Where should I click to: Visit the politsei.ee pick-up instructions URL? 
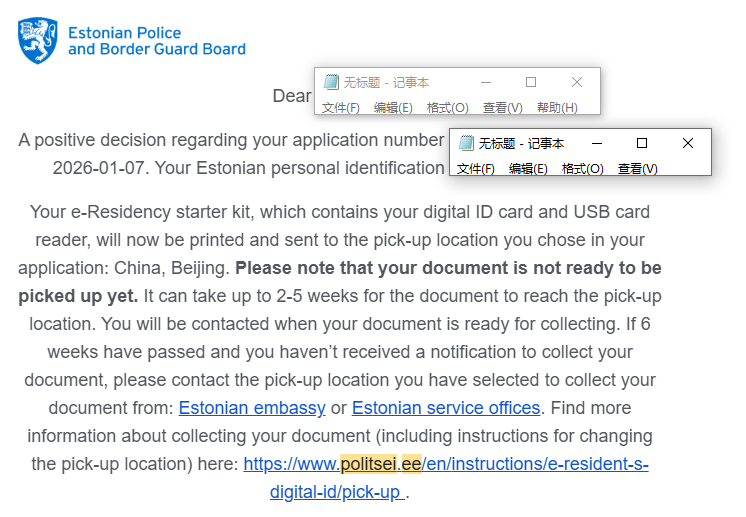[x=446, y=465]
